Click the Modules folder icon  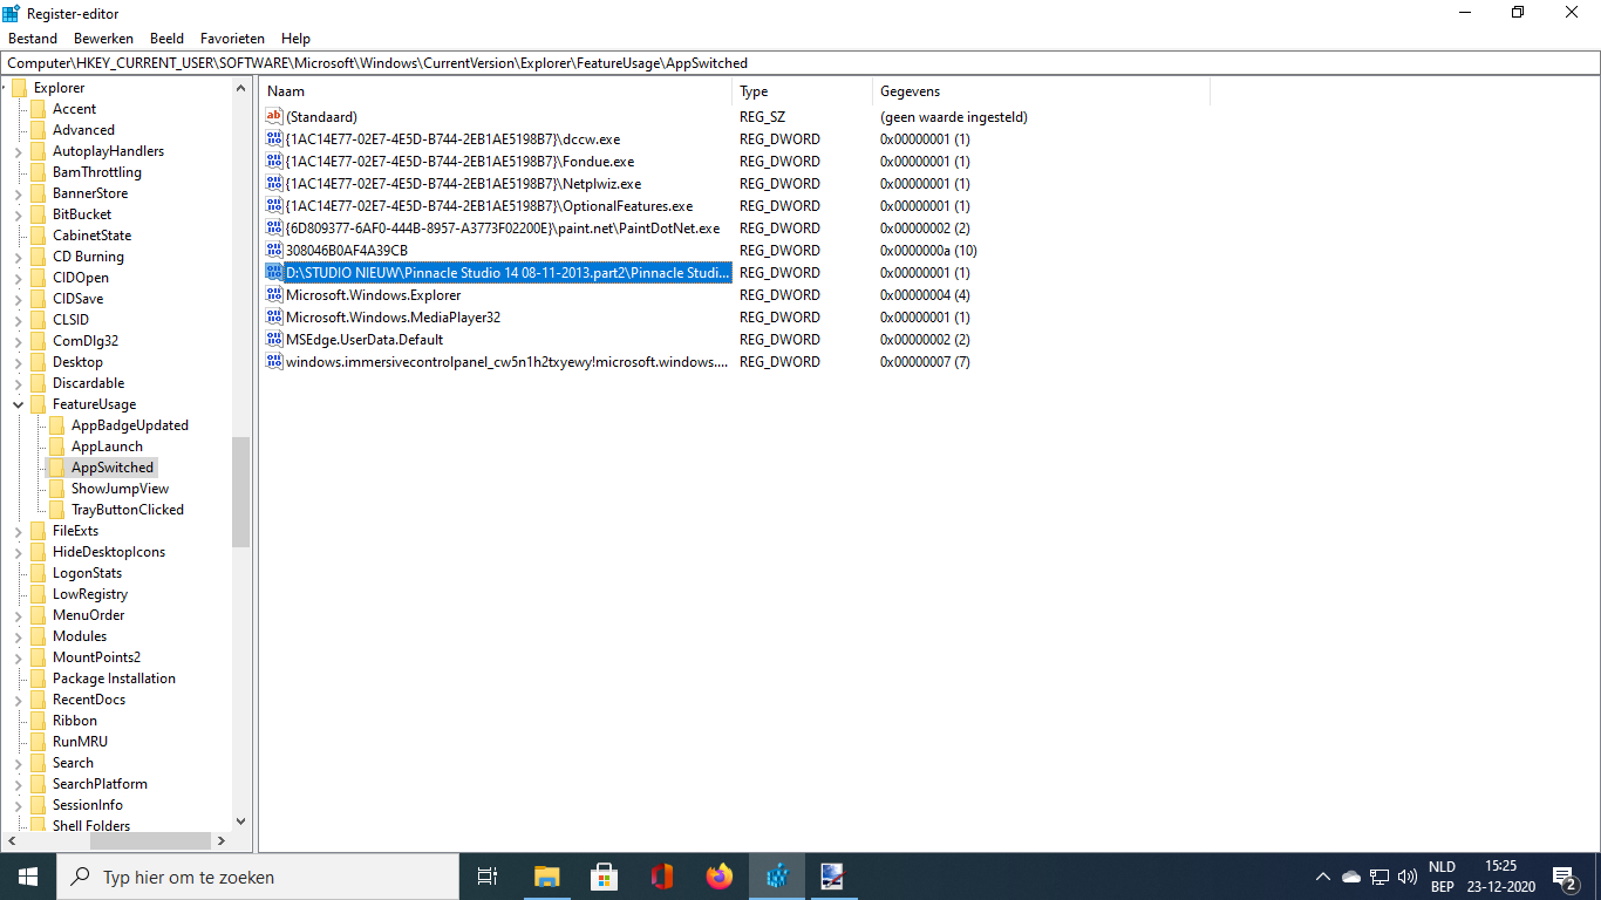tap(38, 636)
